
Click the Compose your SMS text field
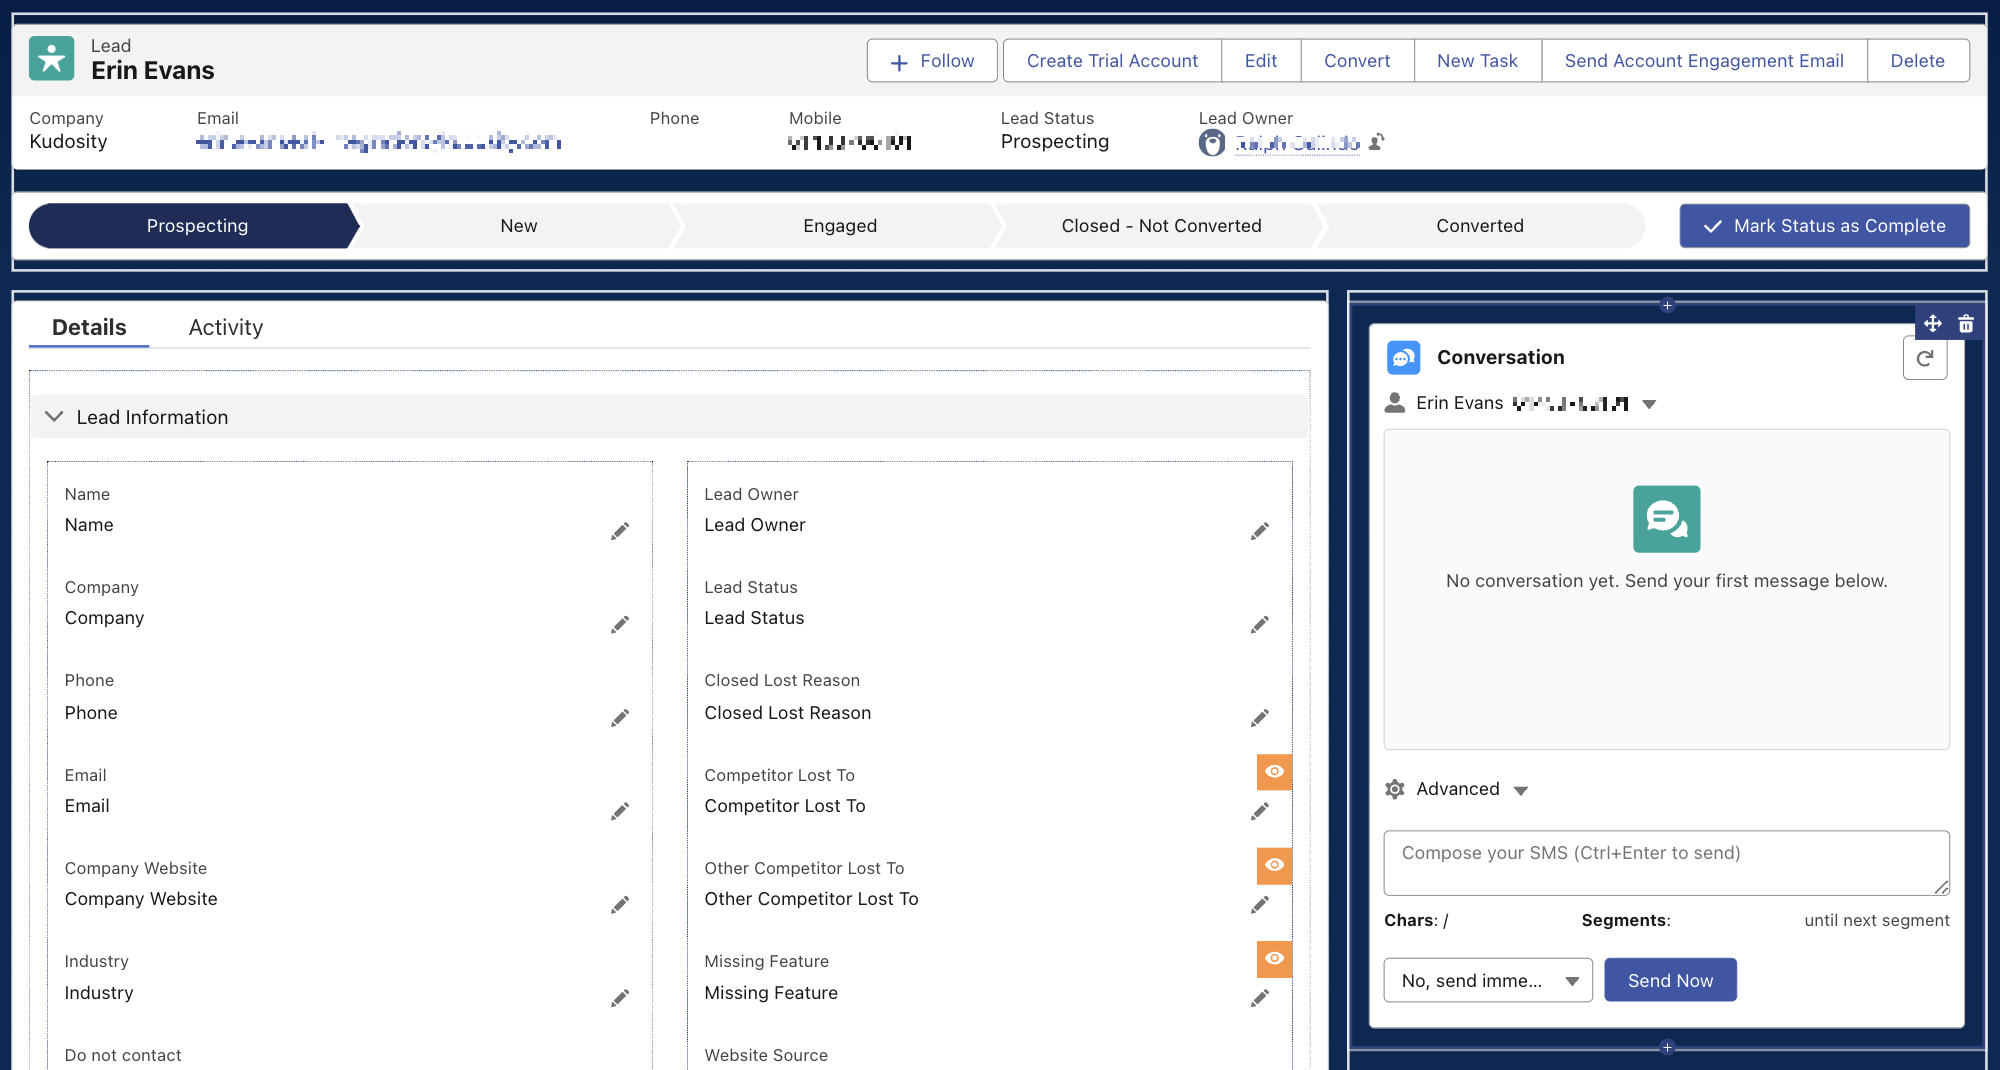point(1665,862)
